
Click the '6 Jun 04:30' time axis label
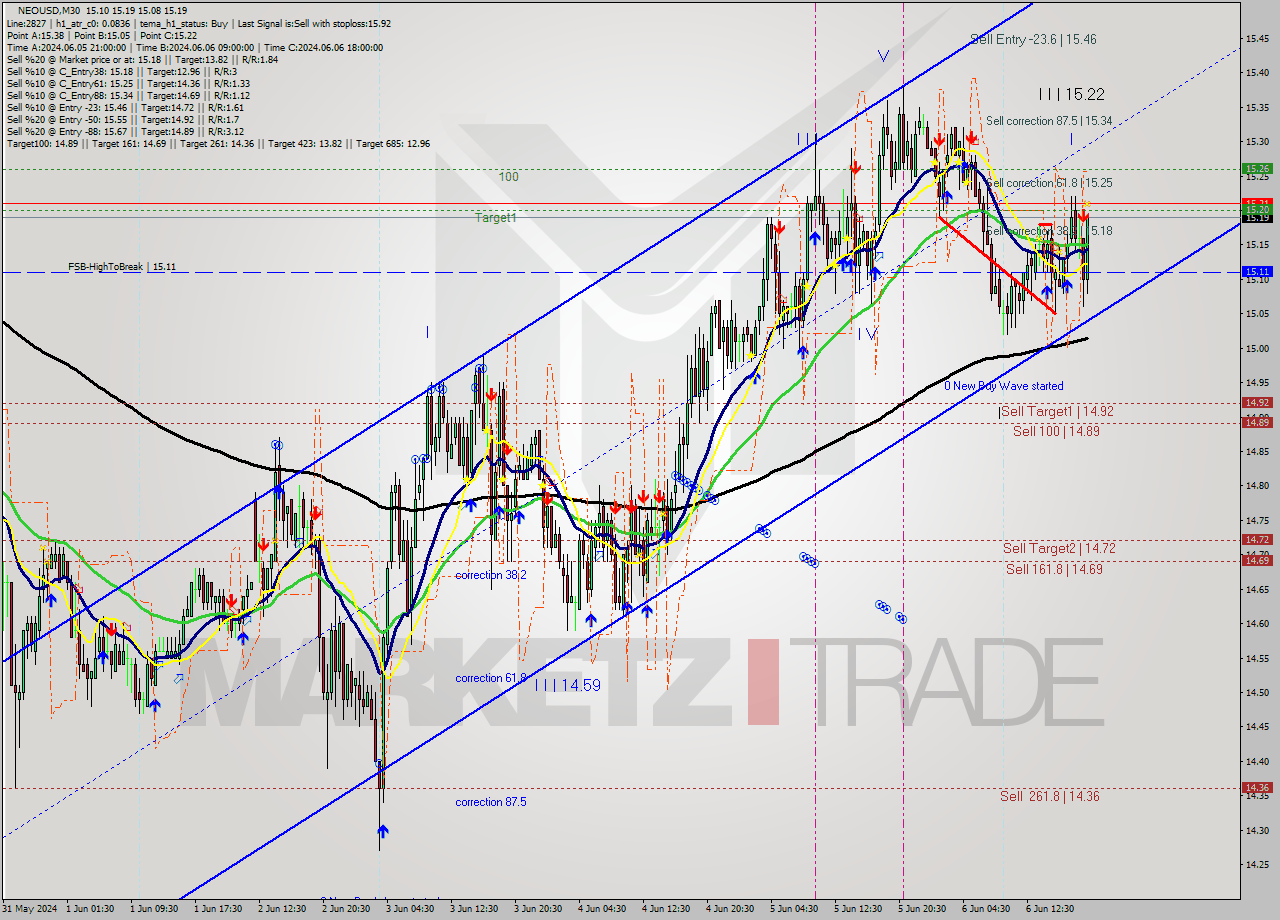coord(986,909)
